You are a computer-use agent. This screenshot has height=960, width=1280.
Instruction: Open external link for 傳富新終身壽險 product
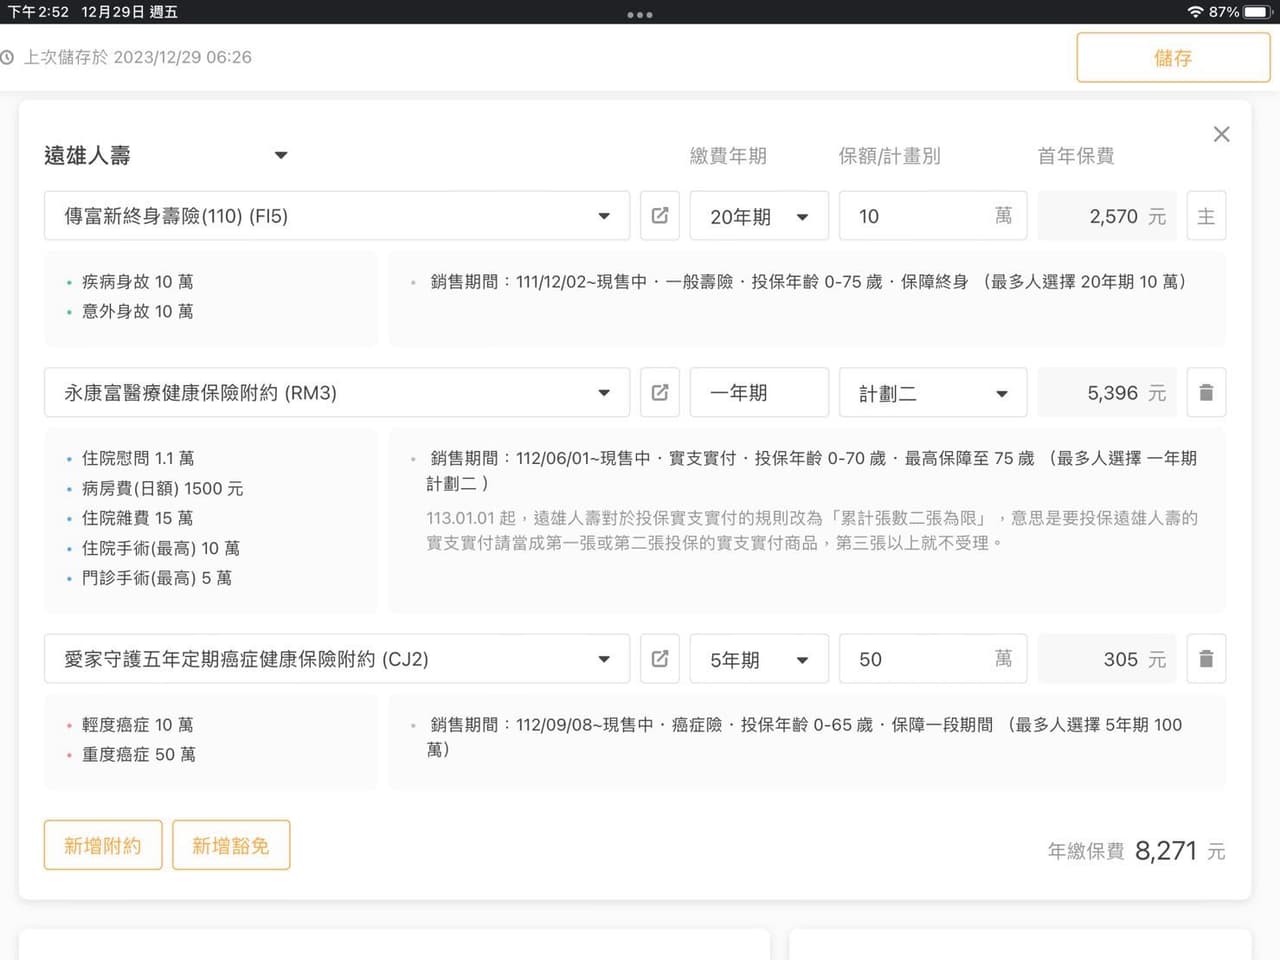pos(660,216)
